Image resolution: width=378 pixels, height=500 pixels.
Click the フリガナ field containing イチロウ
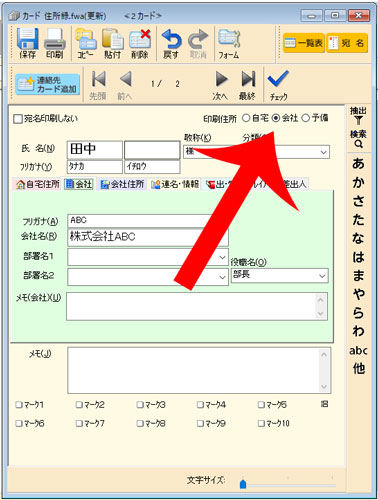click(x=152, y=166)
